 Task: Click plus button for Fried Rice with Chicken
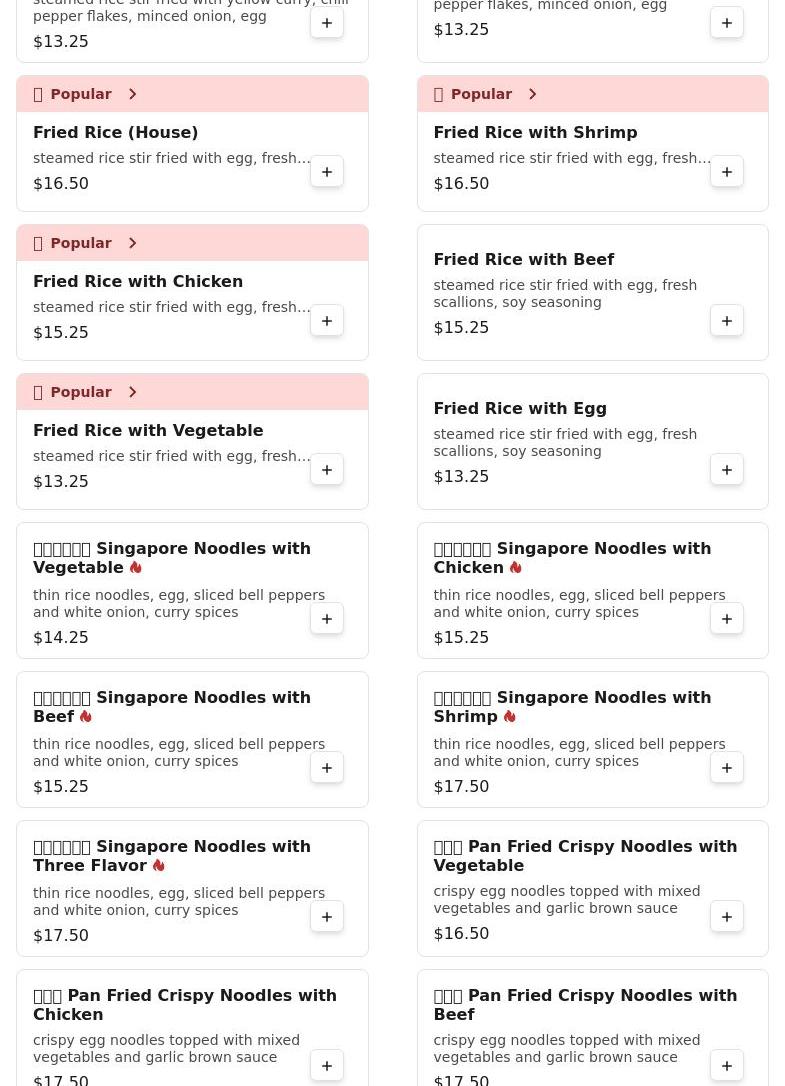tap(327, 321)
